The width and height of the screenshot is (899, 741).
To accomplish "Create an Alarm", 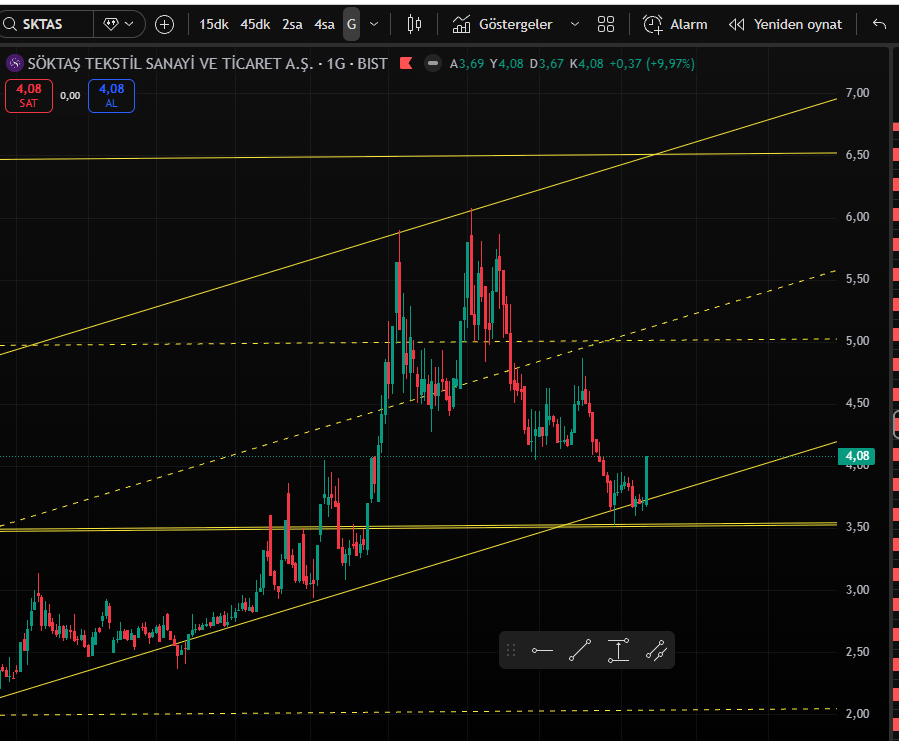I will (x=675, y=24).
